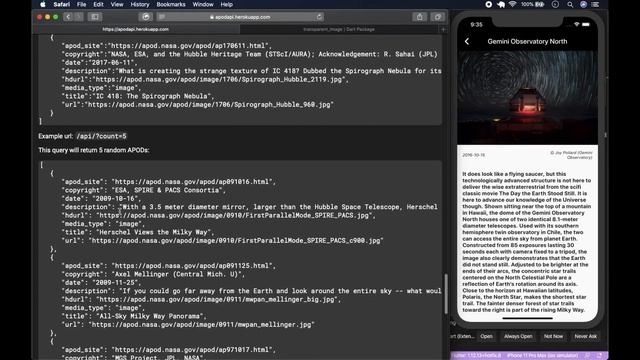Reload the page with the refresh icon
640x360 pixels.
pos(319,17)
